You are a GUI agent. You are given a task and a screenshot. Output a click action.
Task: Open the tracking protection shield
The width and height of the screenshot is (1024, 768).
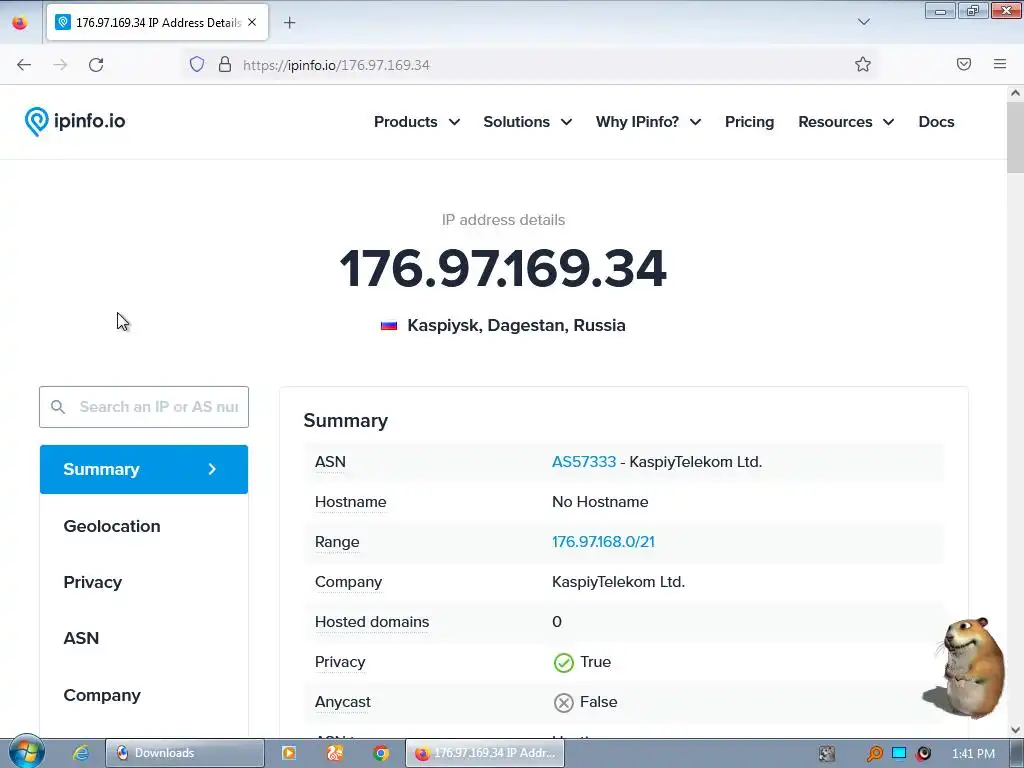click(197, 64)
